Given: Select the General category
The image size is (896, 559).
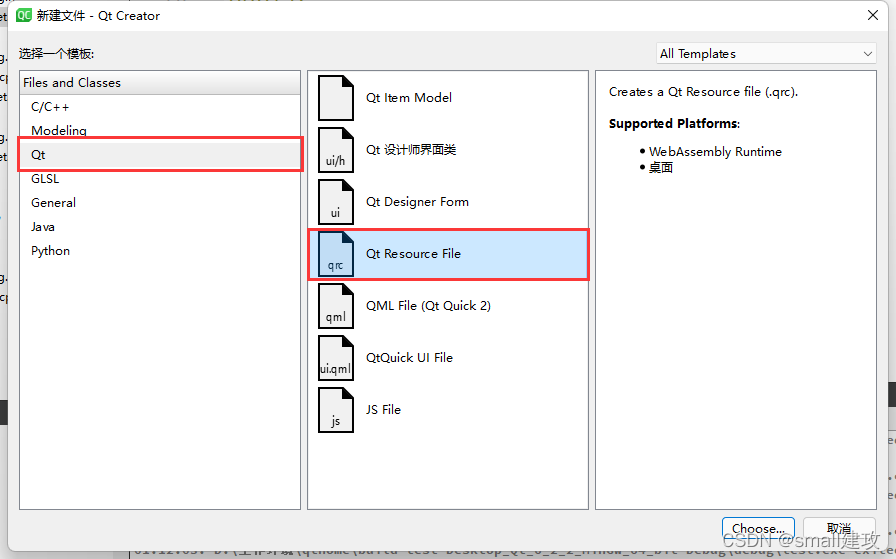Looking at the screenshot, I should 159,203.
